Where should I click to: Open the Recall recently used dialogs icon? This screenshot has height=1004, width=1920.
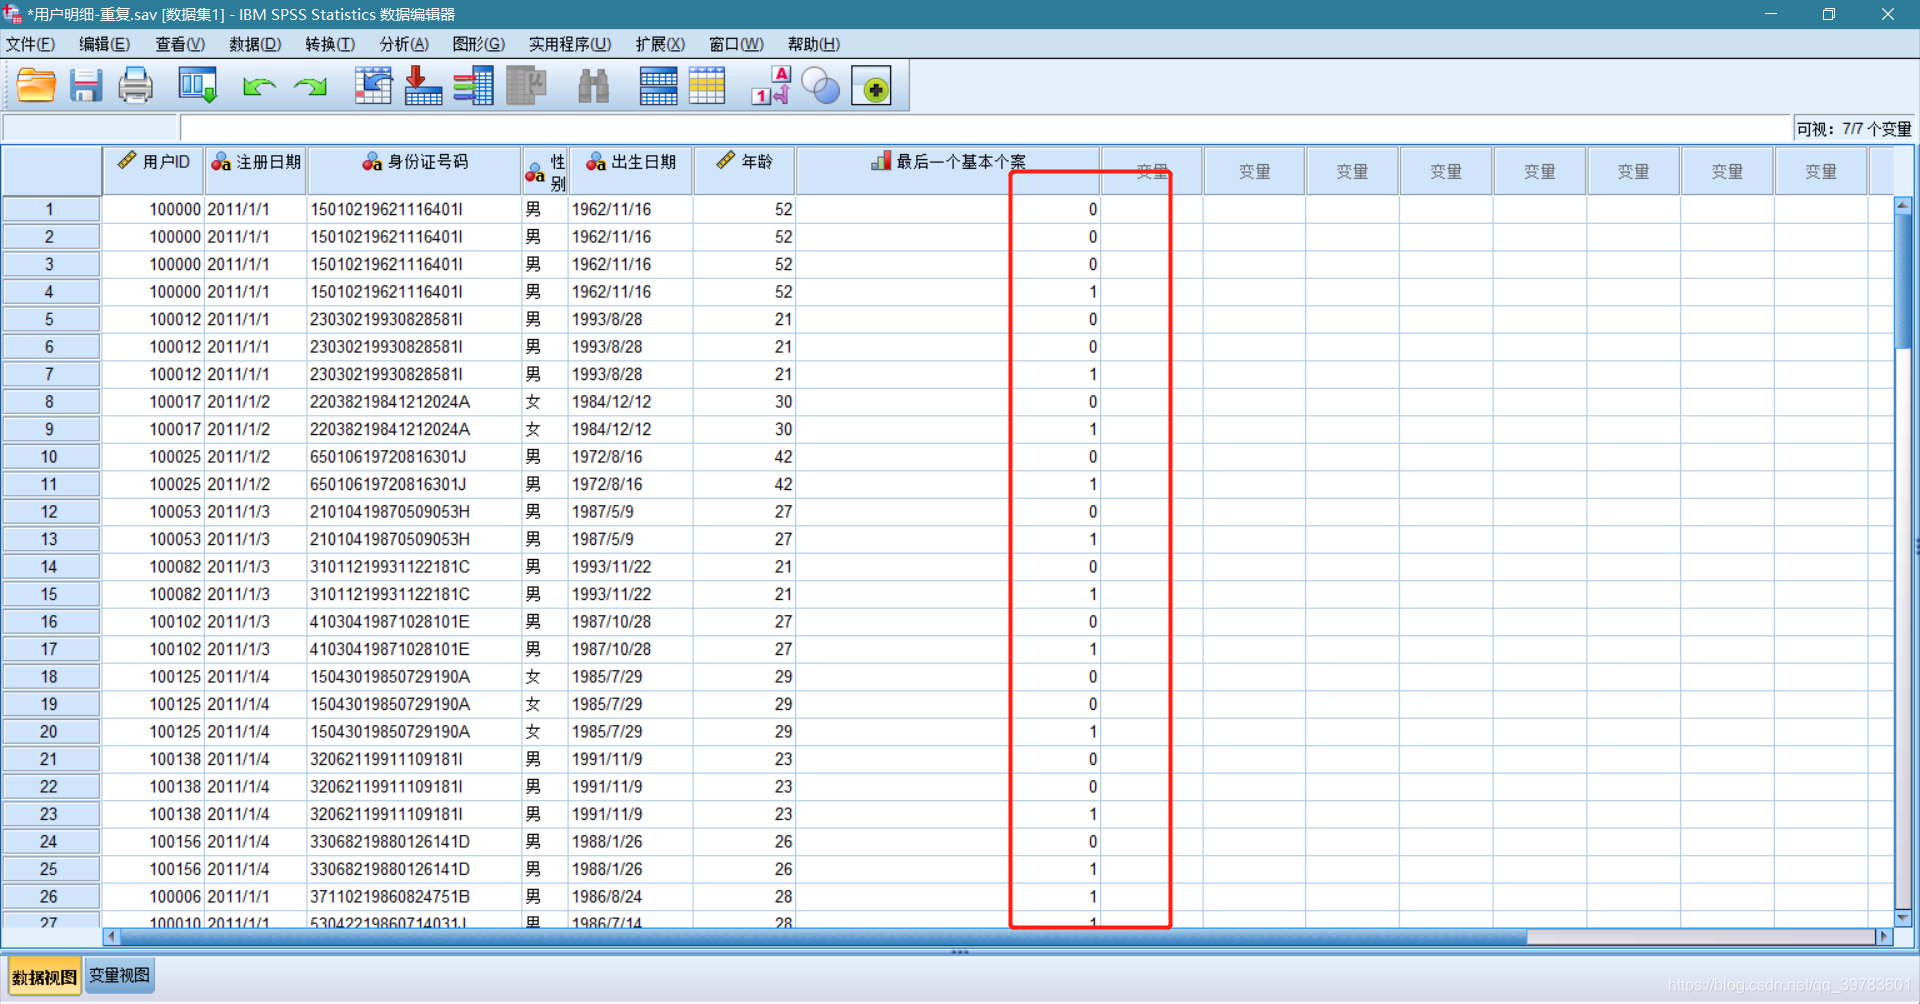pyautogui.click(x=197, y=86)
